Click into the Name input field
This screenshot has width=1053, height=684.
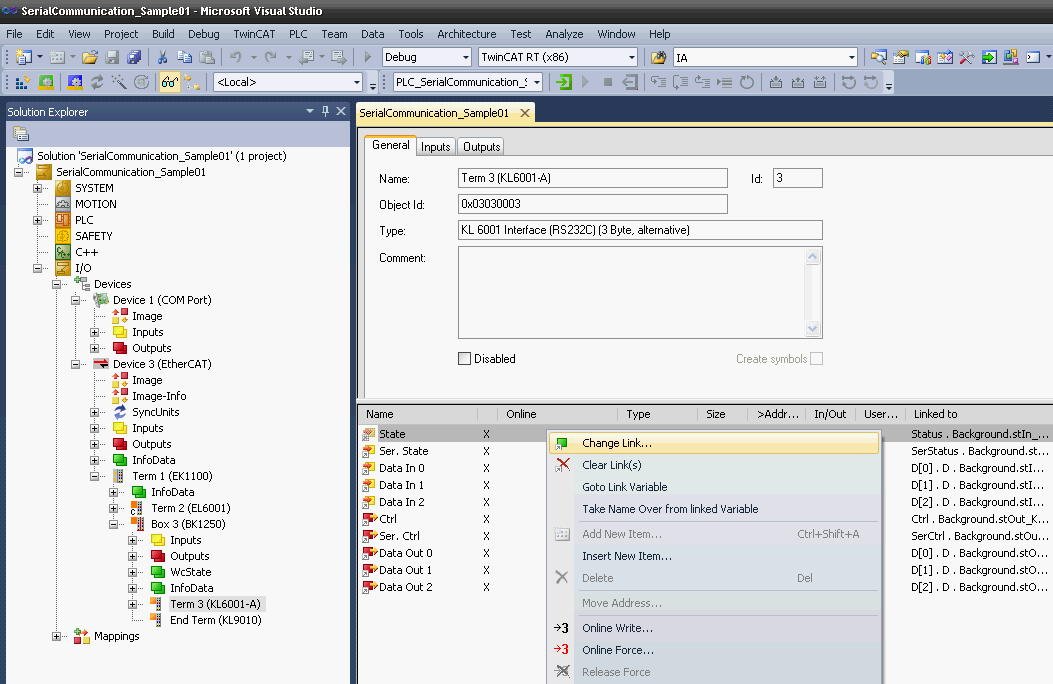592,178
